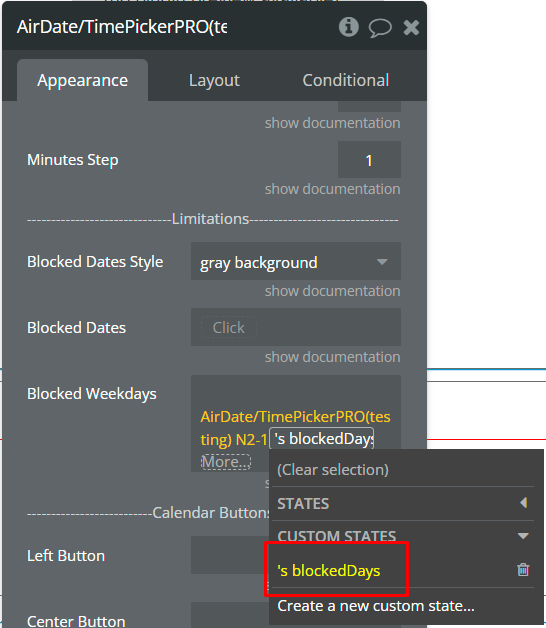Screen dimensions: 546x628
Task: Open the element info icon in header
Action: click(349, 27)
